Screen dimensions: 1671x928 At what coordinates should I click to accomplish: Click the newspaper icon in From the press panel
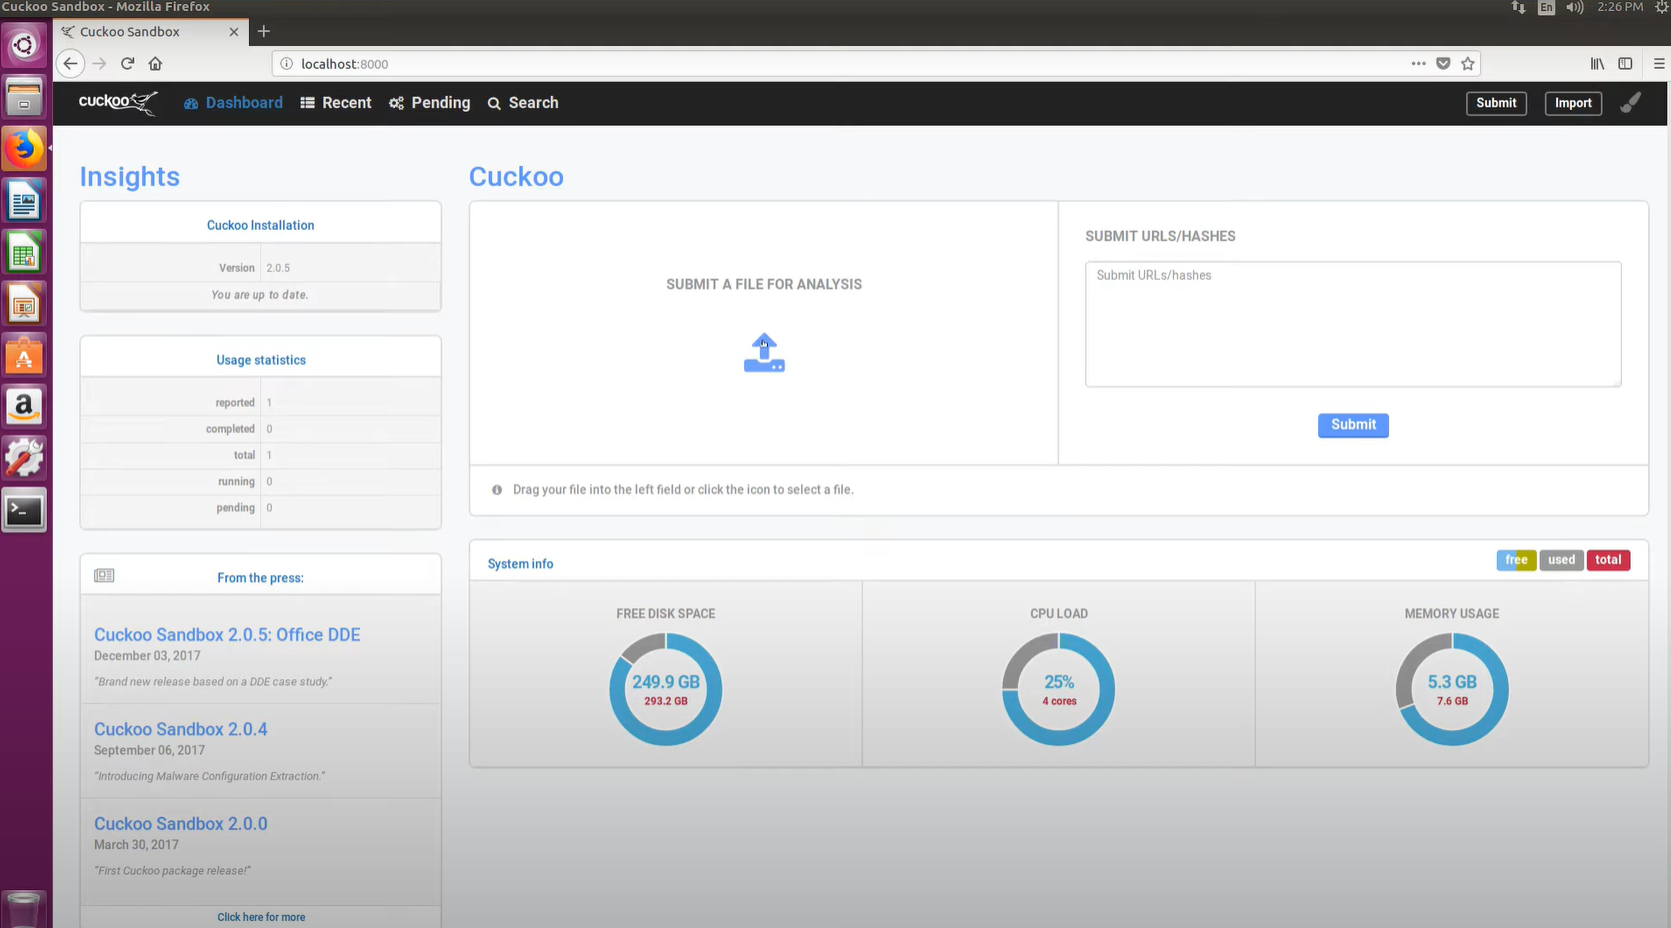click(104, 574)
